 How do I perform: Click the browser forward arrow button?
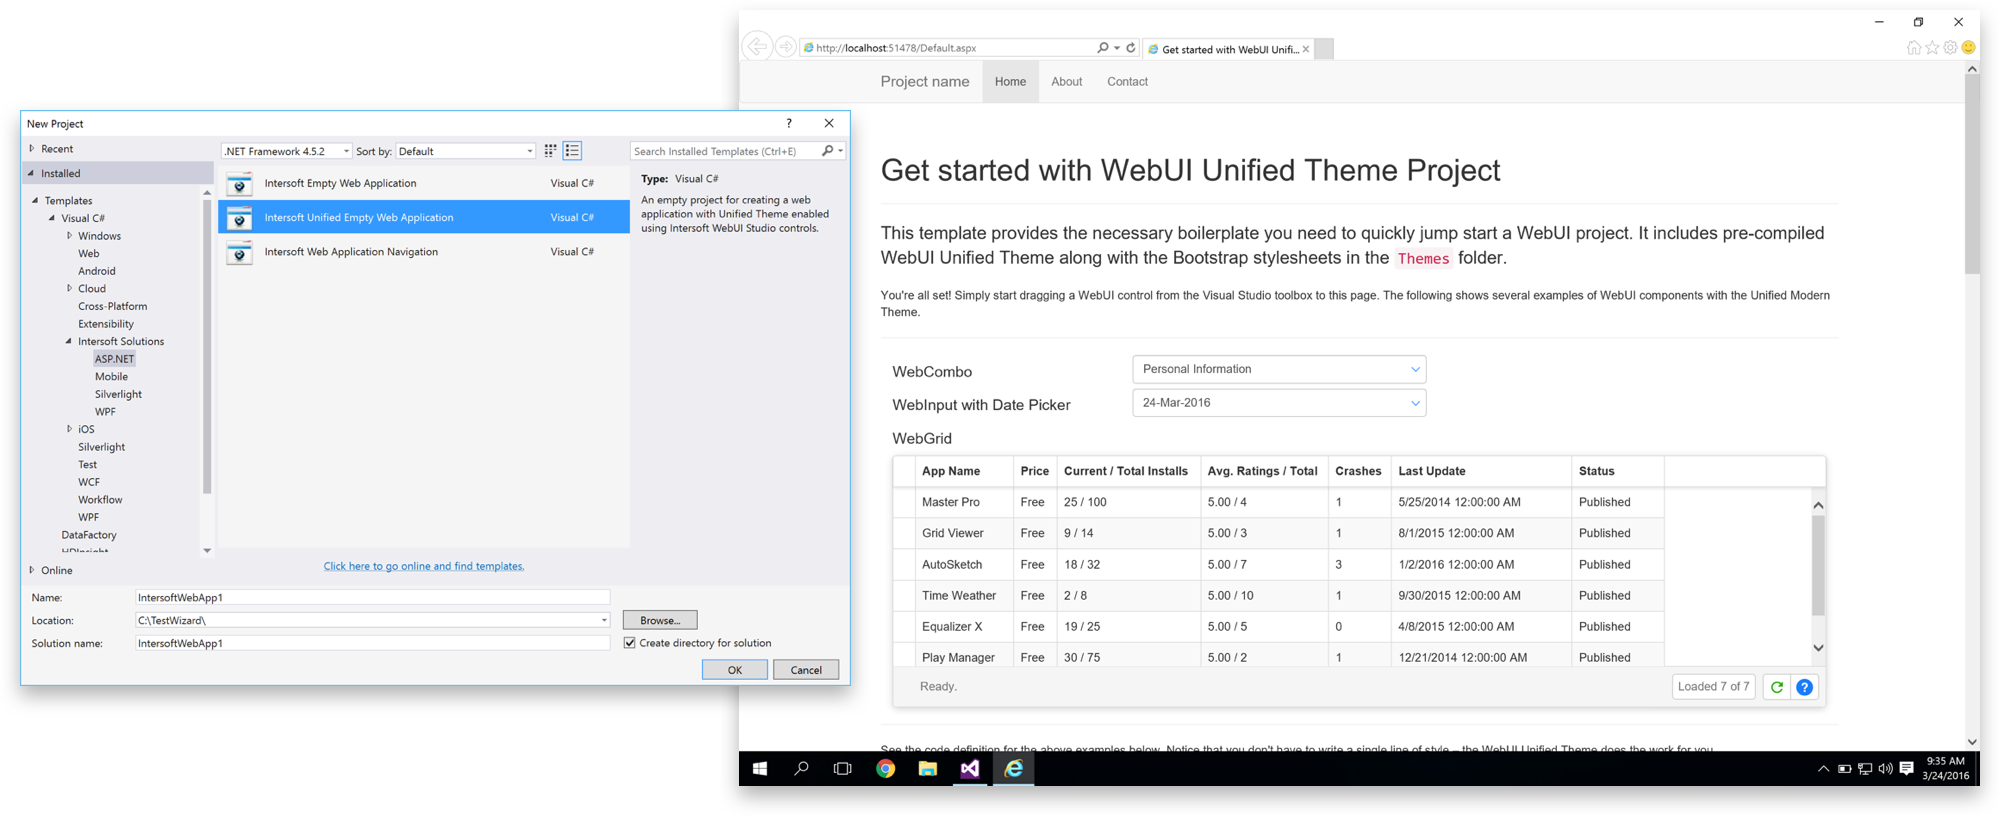click(x=786, y=47)
